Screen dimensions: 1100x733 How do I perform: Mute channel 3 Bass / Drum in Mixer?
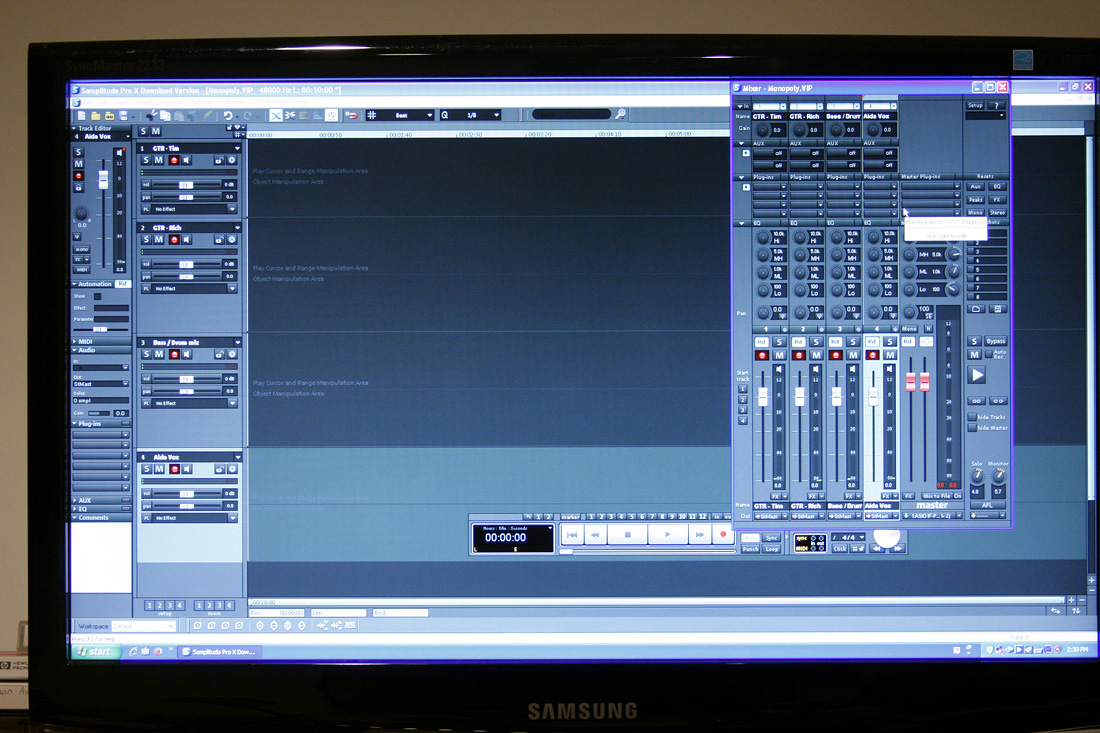(x=853, y=355)
